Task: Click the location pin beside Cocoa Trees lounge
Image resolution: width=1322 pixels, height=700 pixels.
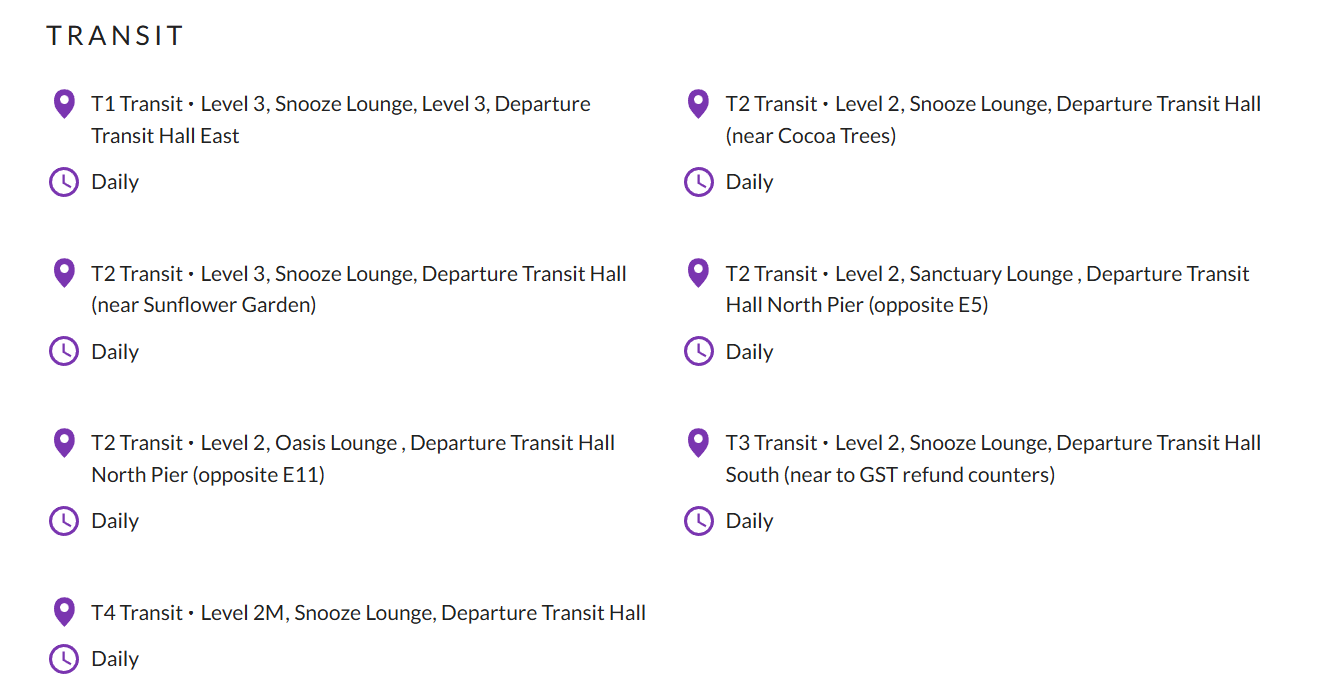Action: pyautogui.click(x=698, y=104)
